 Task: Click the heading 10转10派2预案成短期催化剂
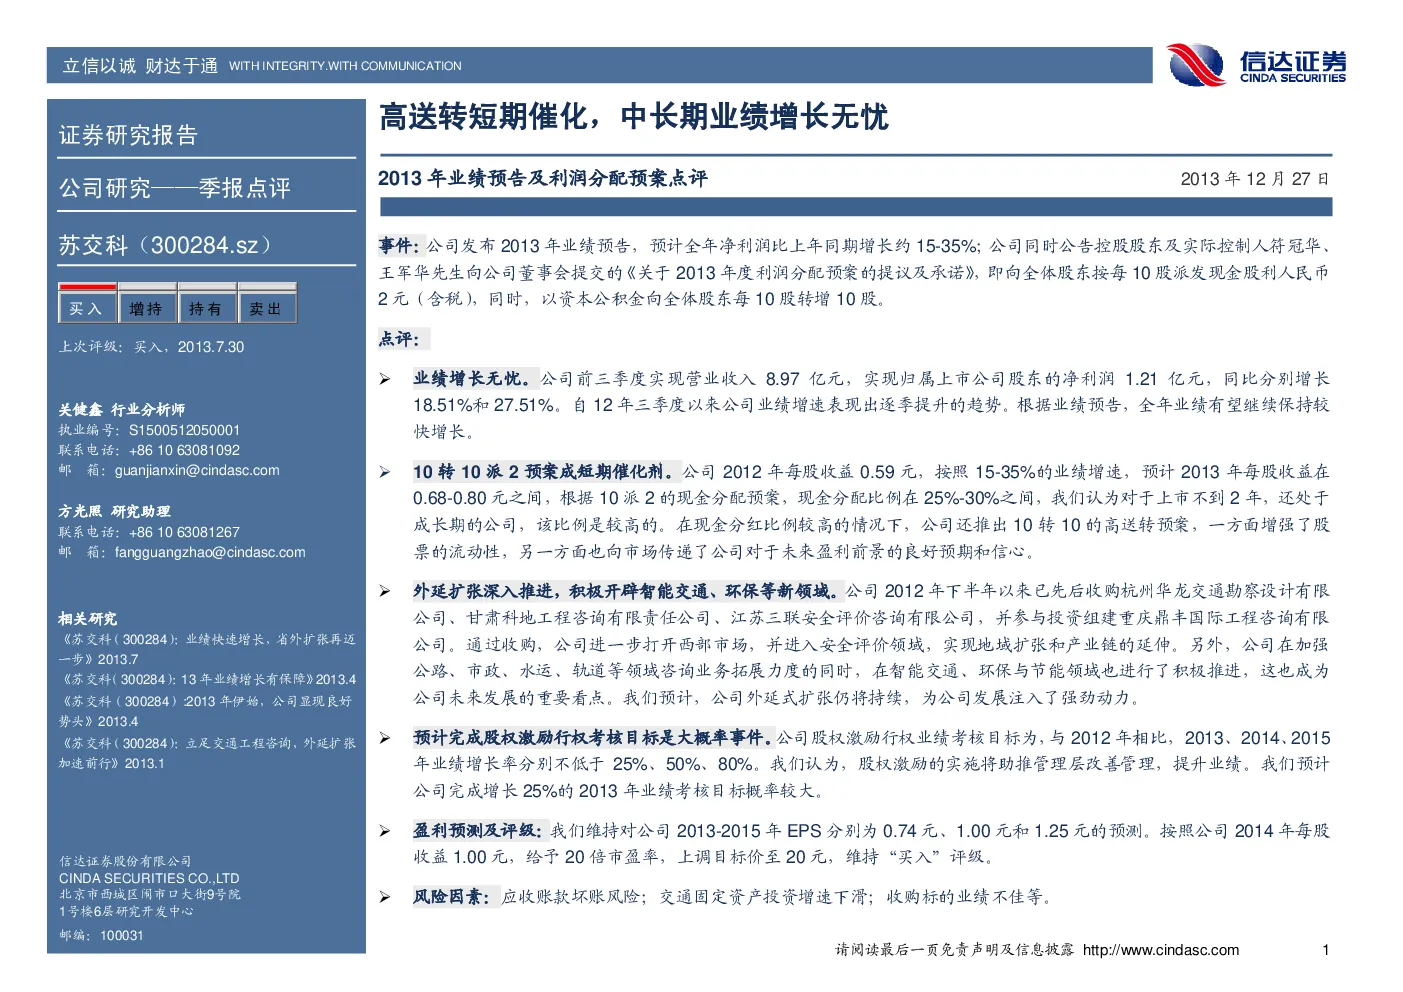click(x=547, y=471)
